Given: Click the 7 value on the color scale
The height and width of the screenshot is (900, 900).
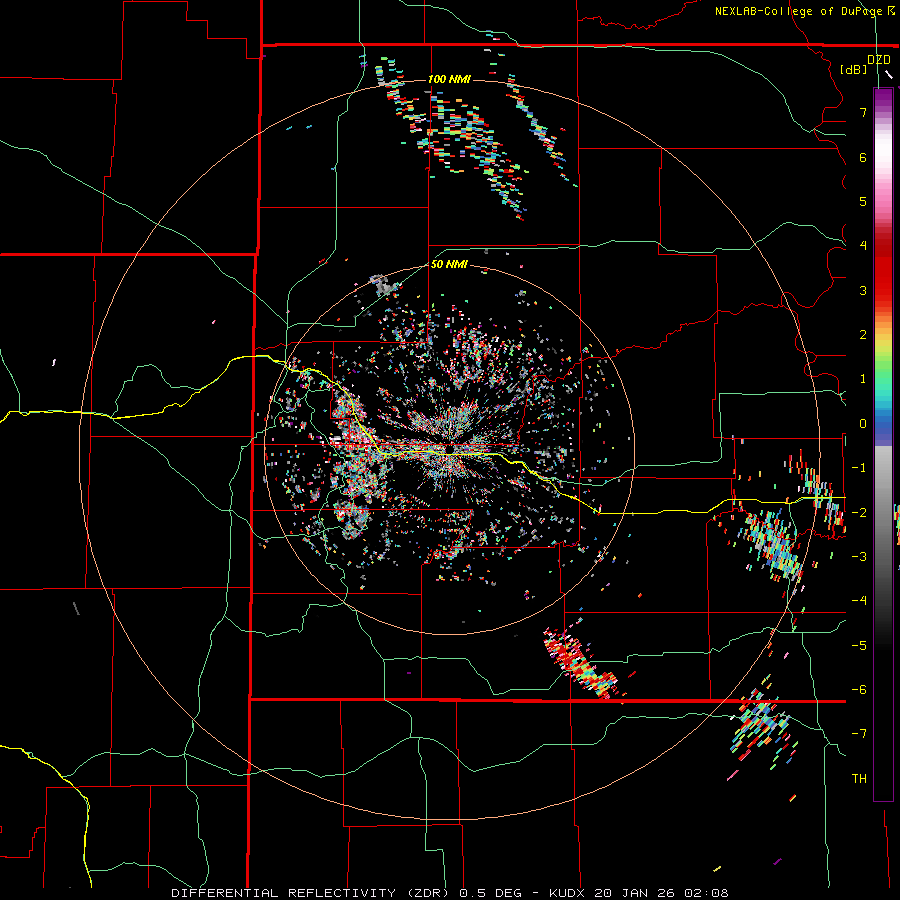Looking at the screenshot, I should point(863,112).
